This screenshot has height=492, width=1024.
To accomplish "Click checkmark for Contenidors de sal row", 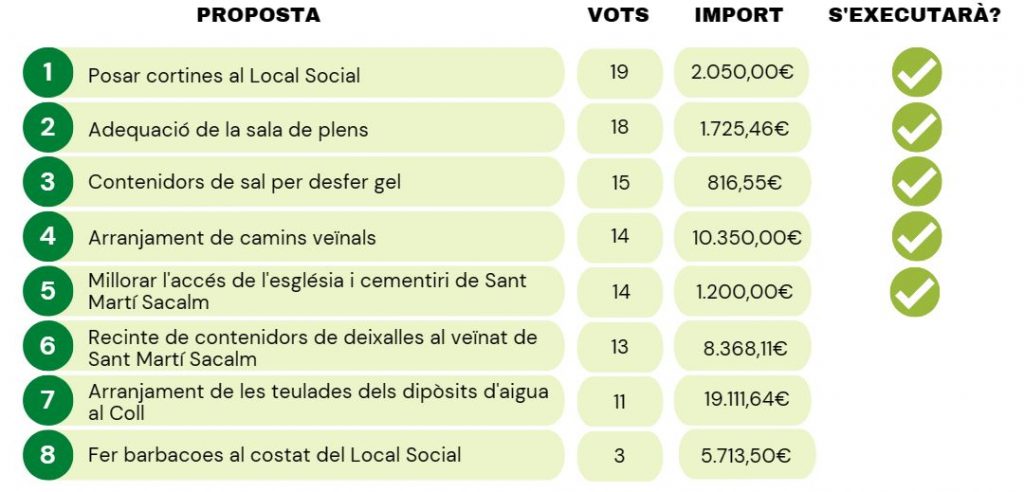I will (x=916, y=182).
